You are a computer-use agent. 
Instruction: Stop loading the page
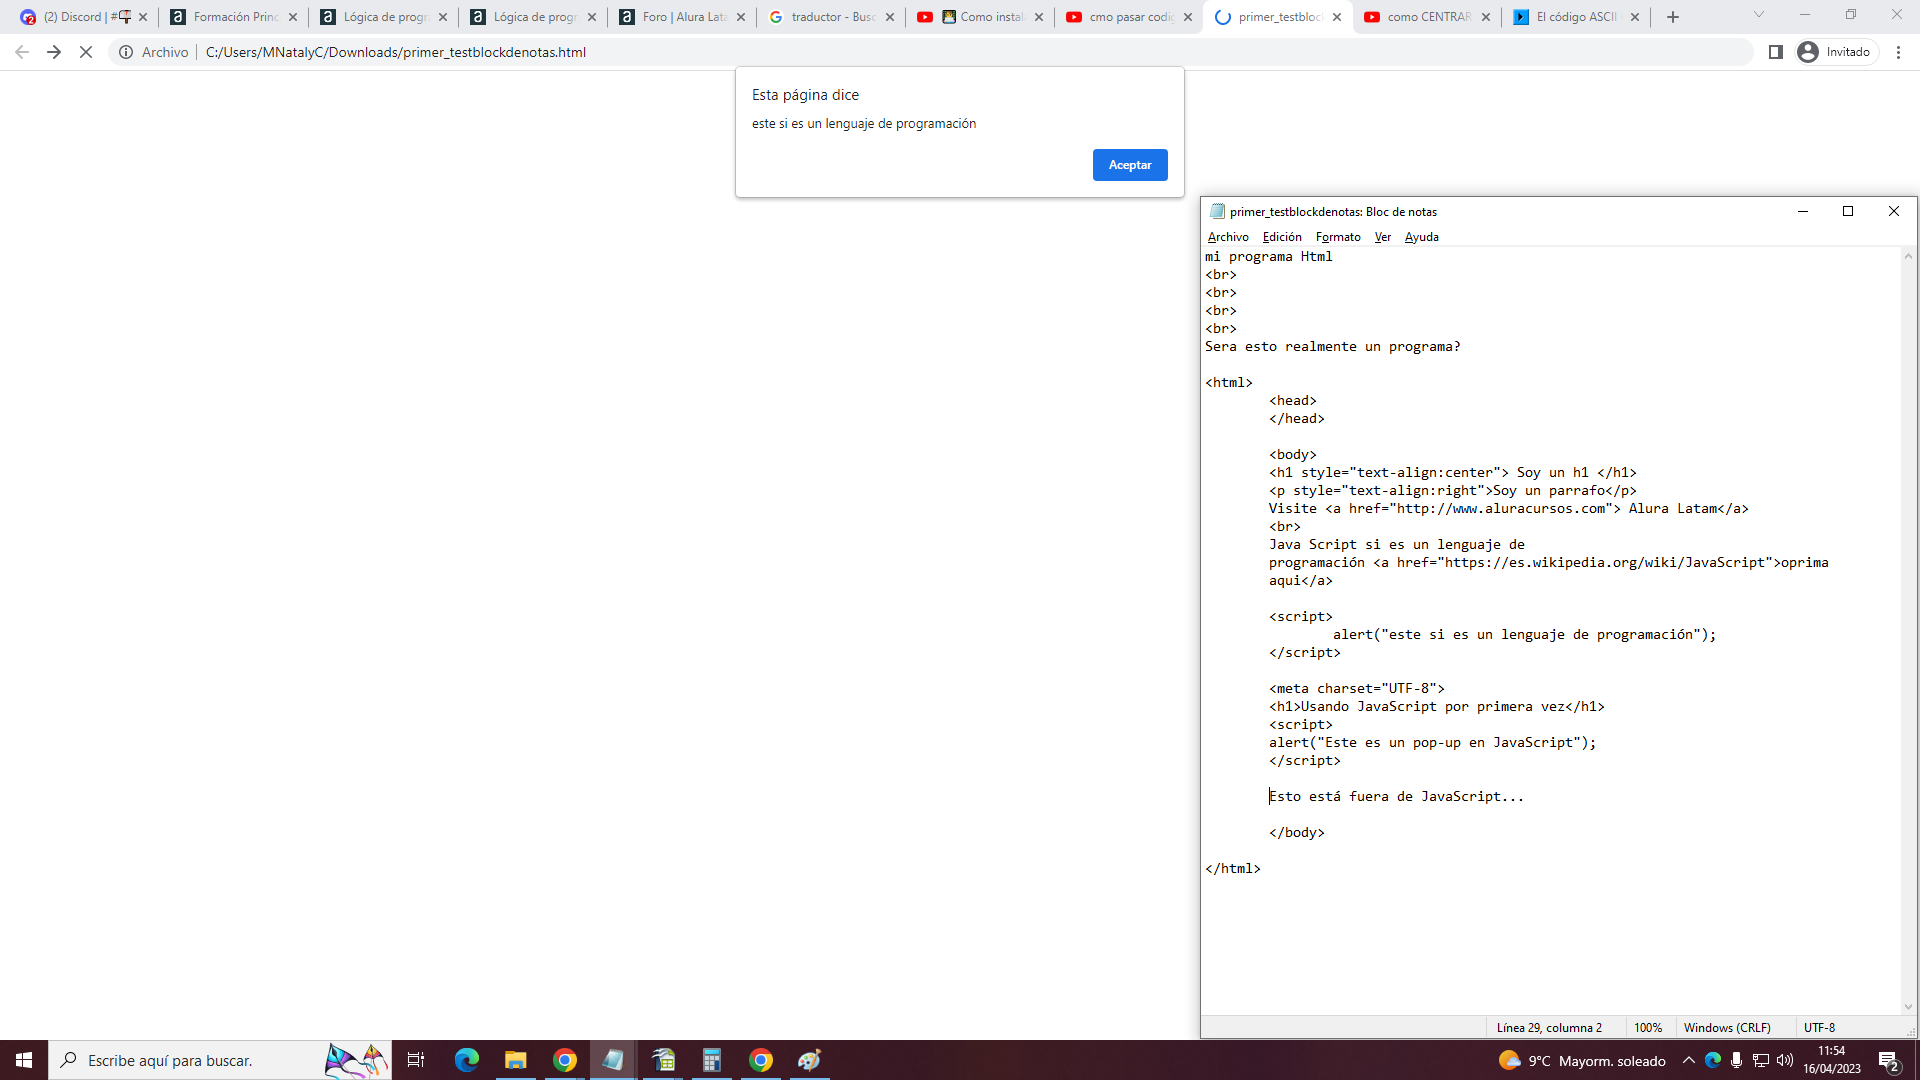click(86, 52)
